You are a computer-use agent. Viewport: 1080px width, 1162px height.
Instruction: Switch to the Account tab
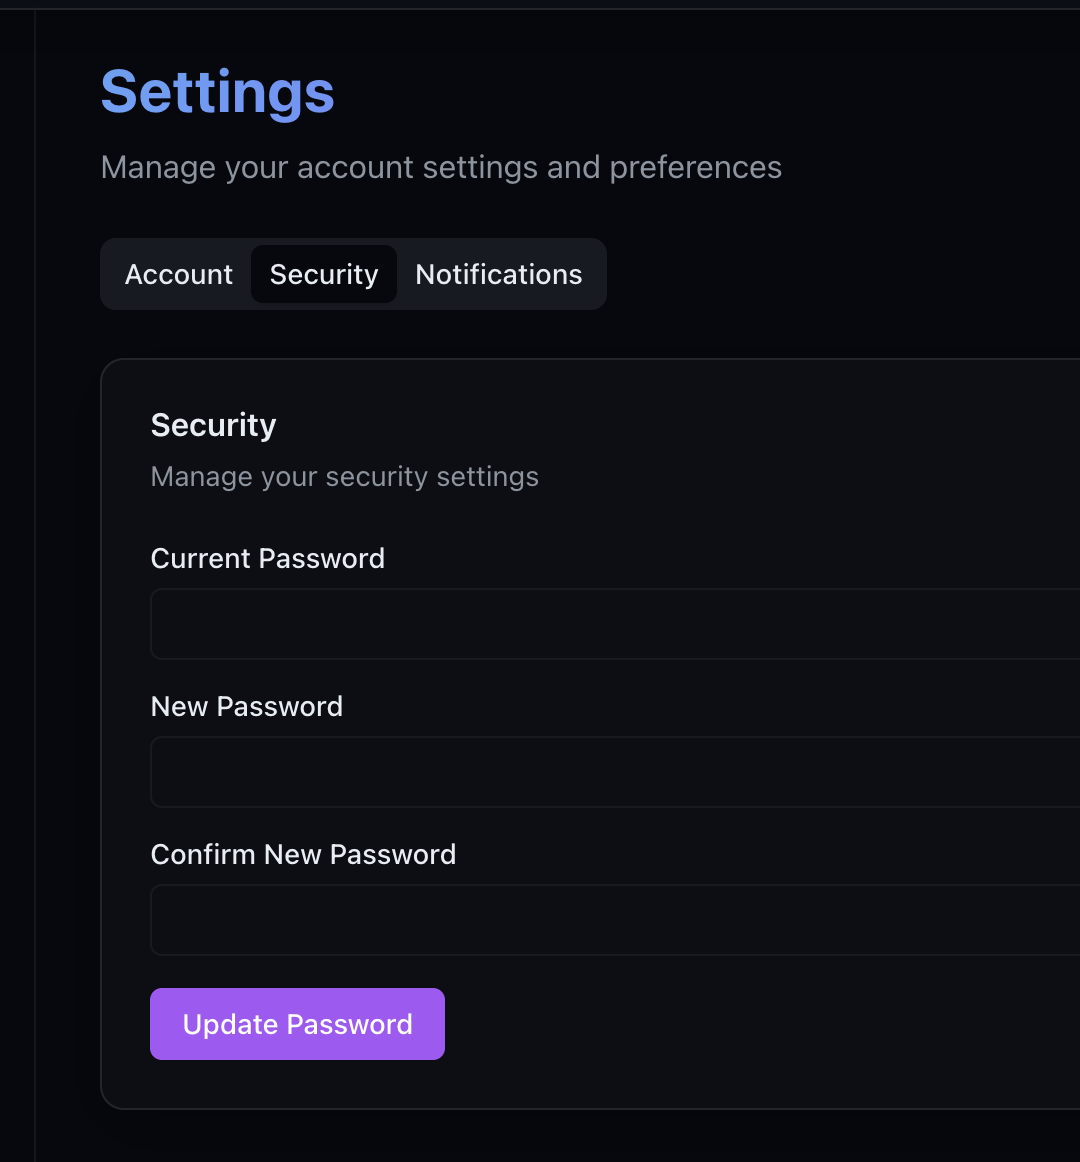pyautogui.click(x=179, y=274)
